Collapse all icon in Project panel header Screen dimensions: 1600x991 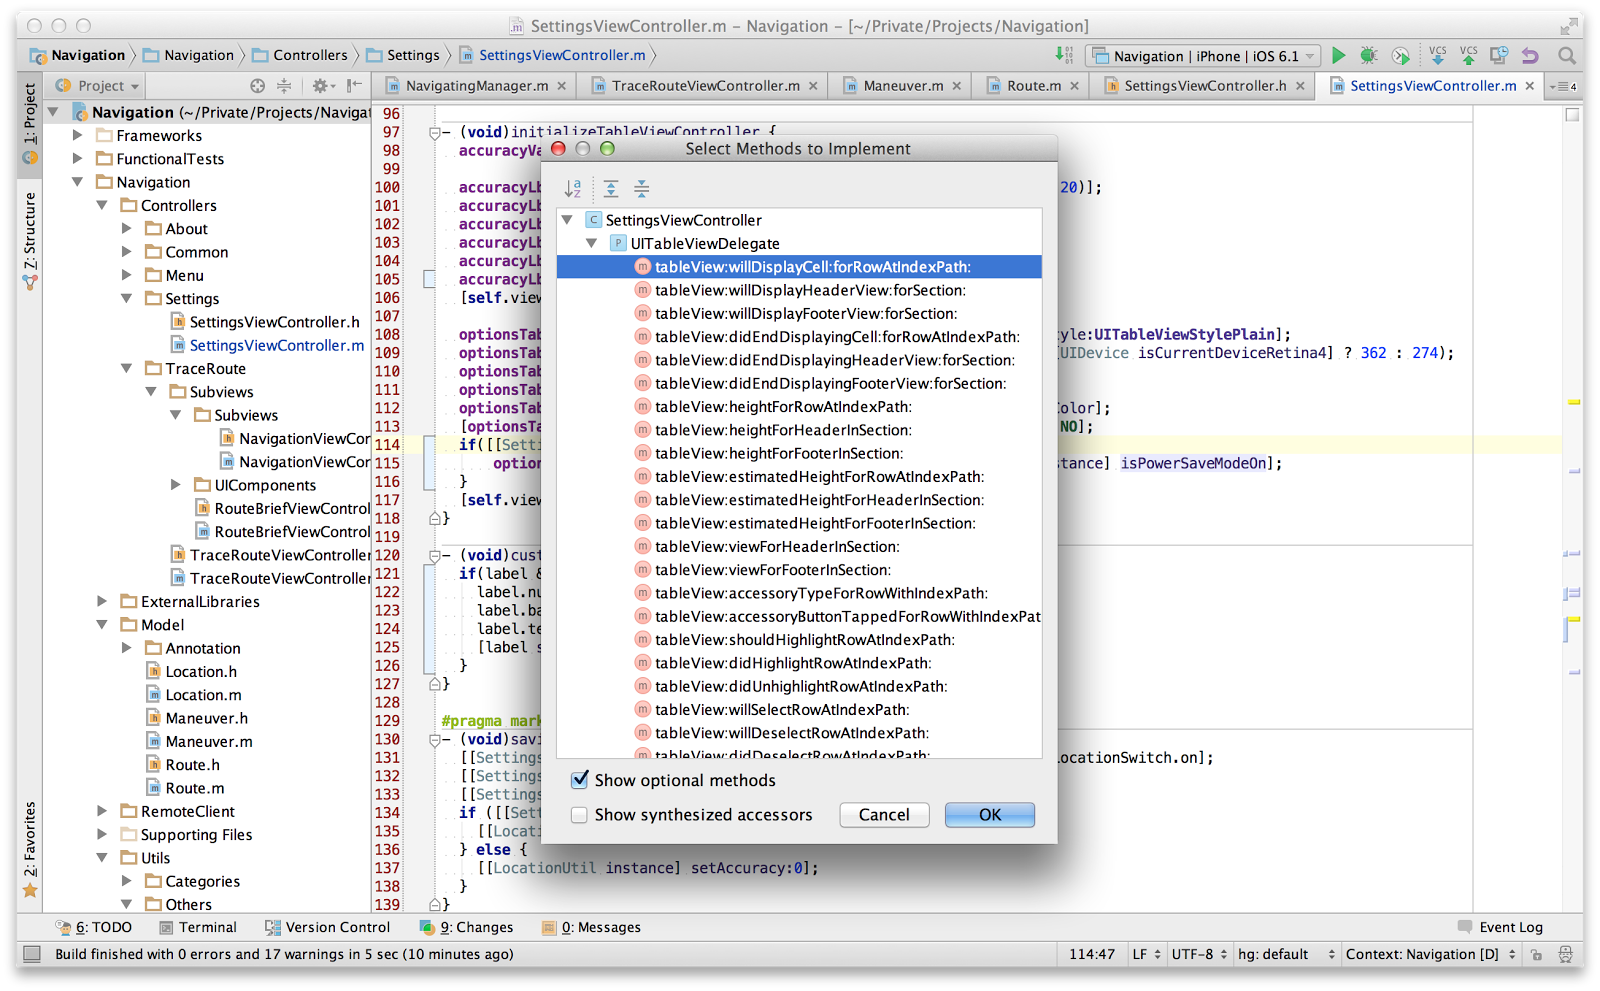pos(284,86)
